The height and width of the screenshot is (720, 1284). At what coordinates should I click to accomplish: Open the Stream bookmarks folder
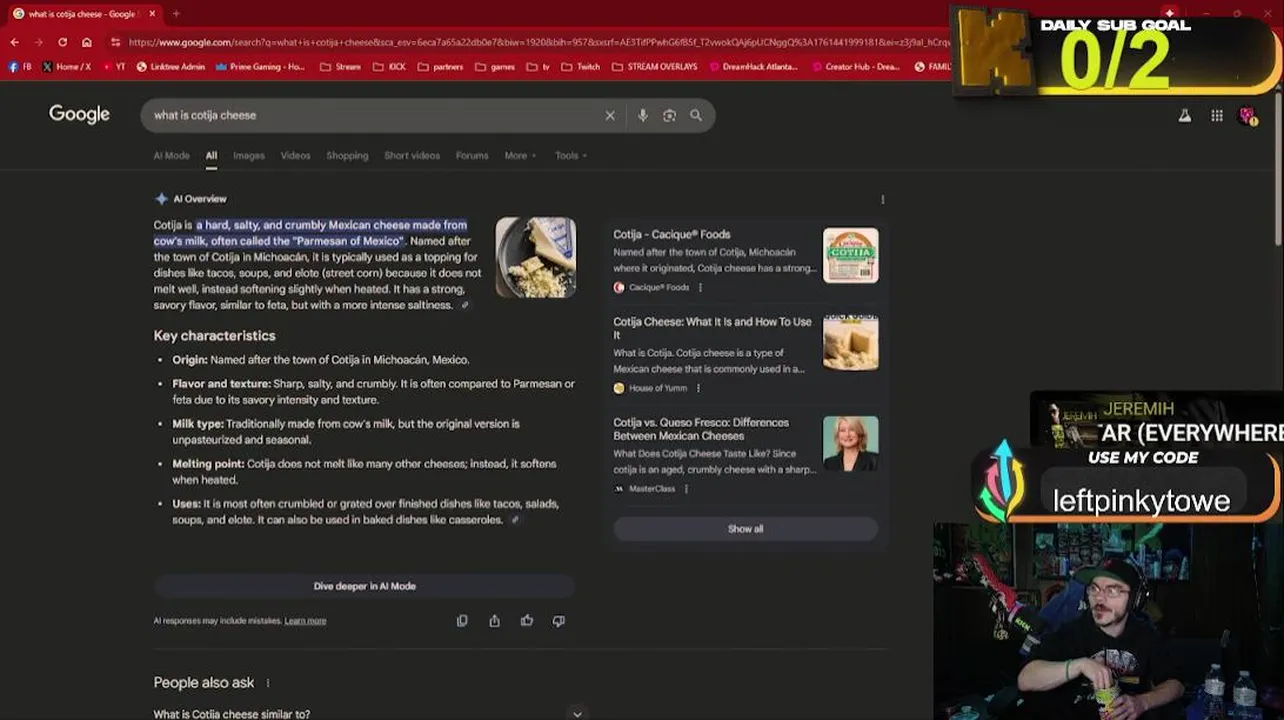tap(340, 67)
